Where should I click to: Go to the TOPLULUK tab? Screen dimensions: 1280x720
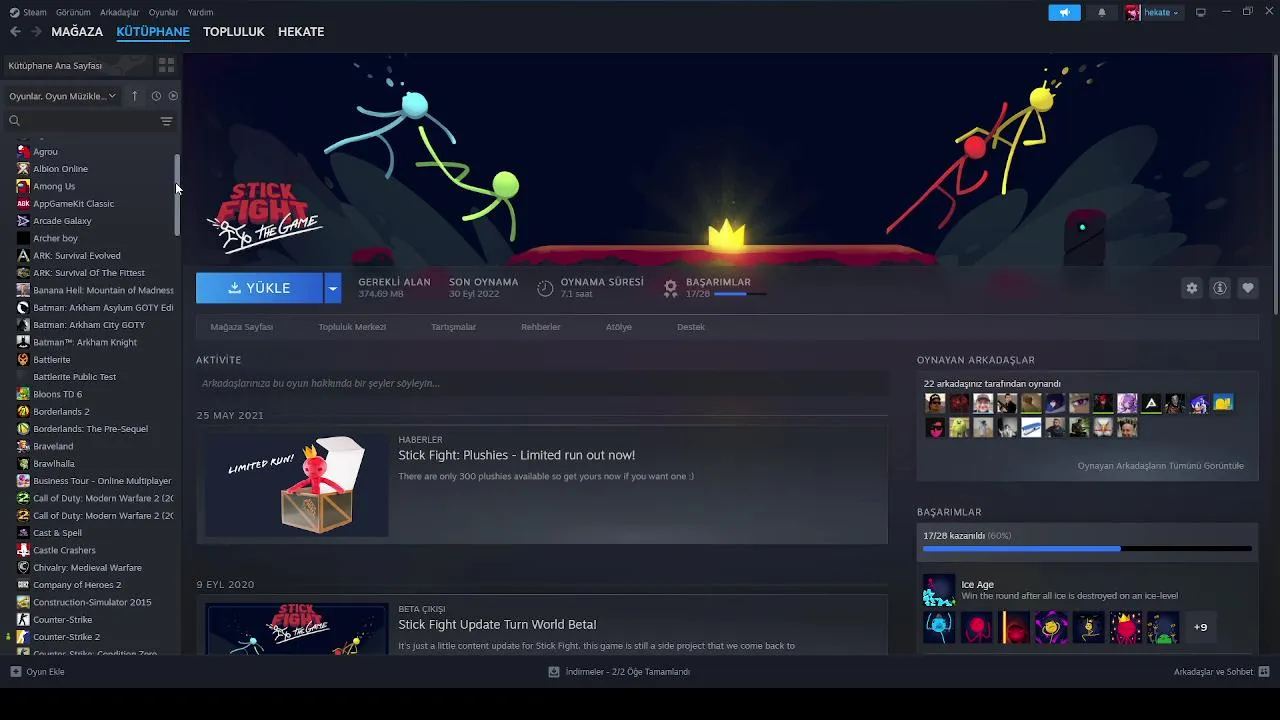[x=233, y=32]
